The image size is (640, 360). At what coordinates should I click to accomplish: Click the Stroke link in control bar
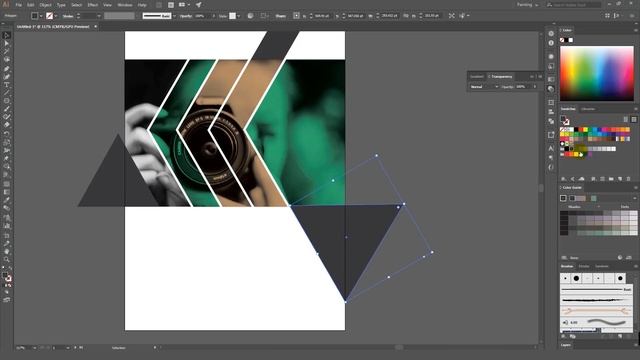(x=68, y=16)
